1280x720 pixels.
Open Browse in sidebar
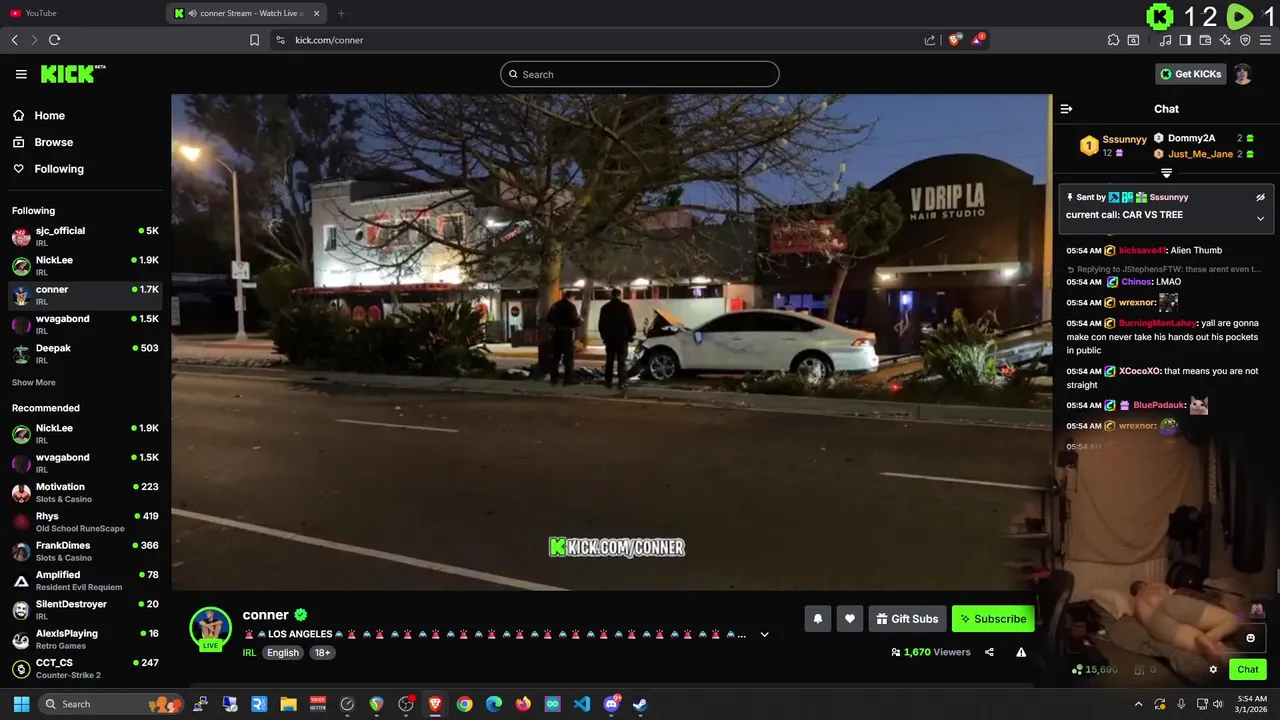53,142
